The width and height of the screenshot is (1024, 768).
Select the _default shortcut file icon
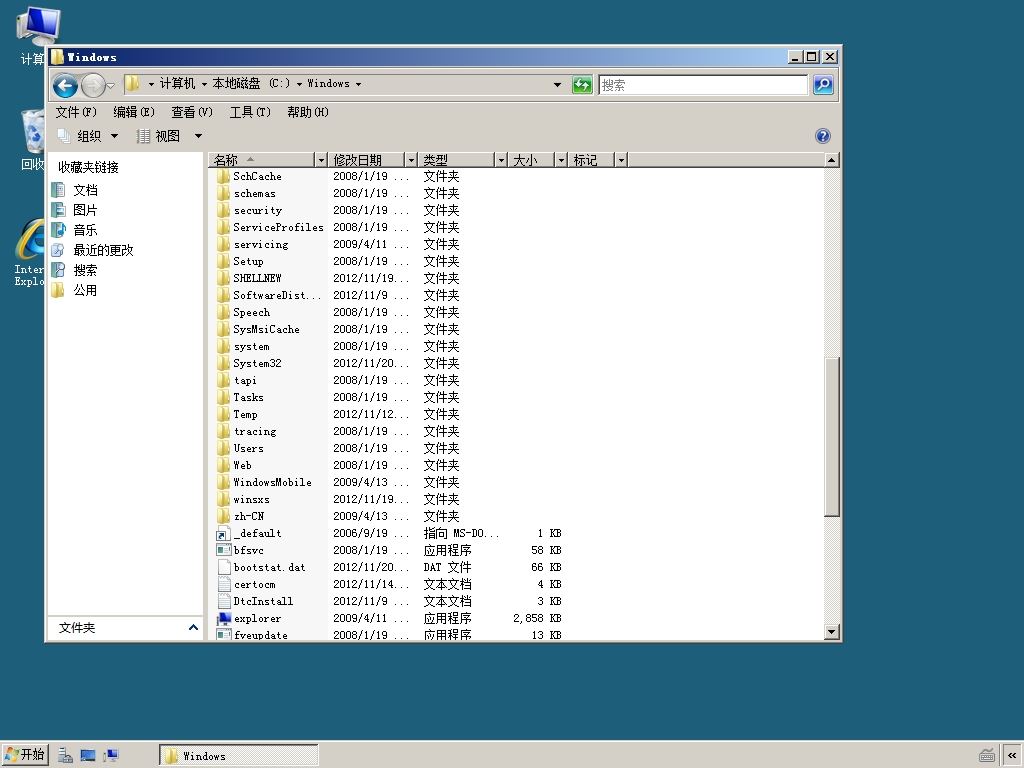coord(223,534)
